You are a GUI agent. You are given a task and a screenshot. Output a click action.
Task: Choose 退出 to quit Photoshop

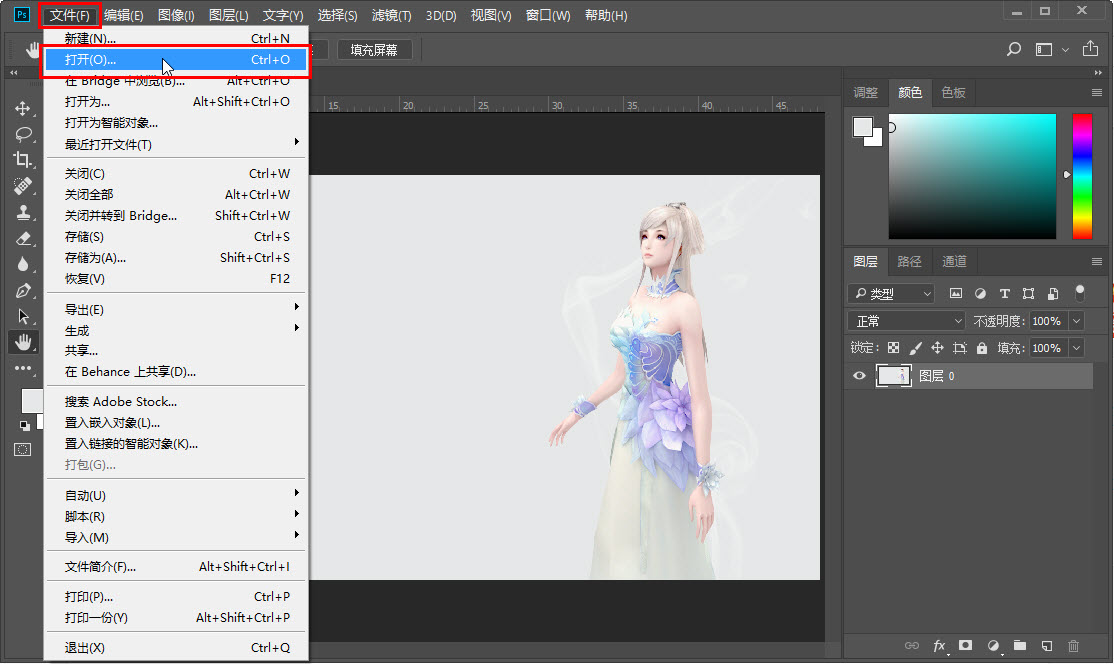pyautogui.click(x=176, y=648)
